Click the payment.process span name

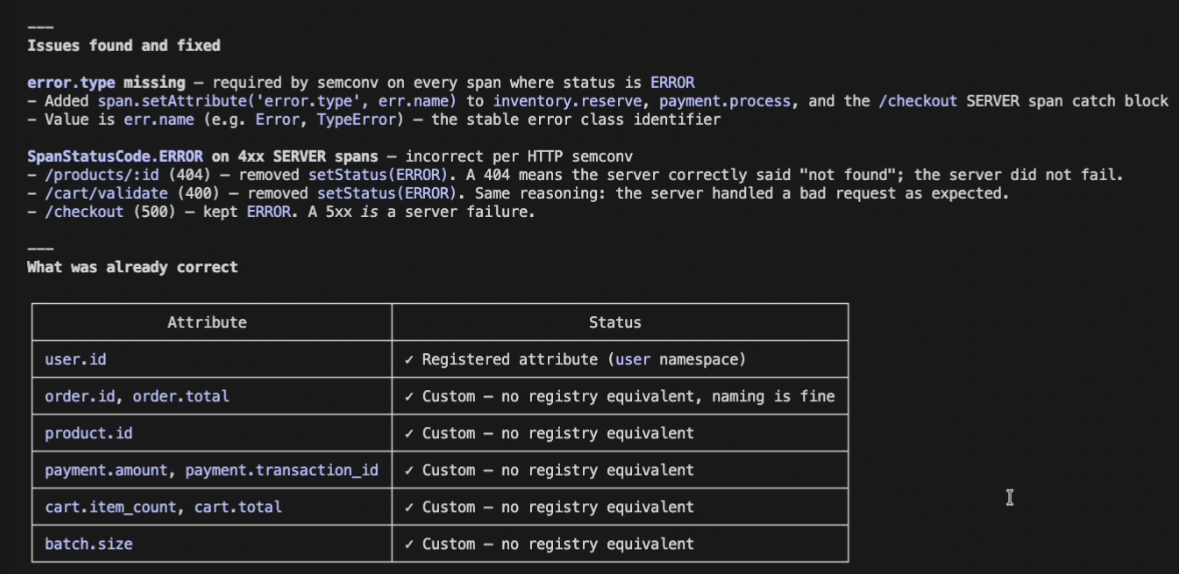pyautogui.click(x=726, y=101)
